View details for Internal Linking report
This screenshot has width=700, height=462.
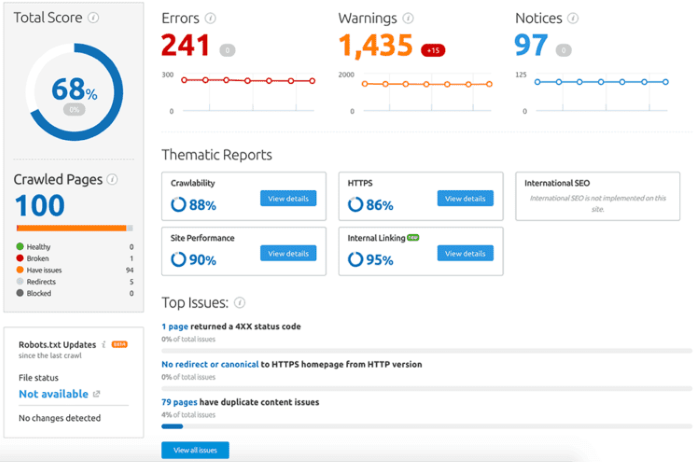click(x=465, y=253)
